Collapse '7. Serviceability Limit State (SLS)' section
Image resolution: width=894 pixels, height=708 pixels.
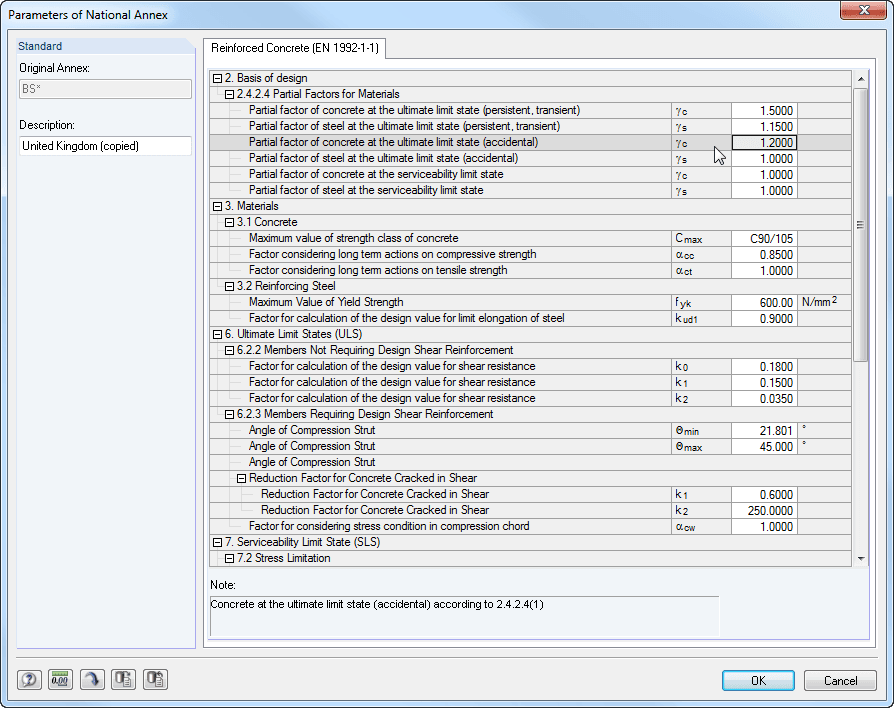(x=217, y=542)
